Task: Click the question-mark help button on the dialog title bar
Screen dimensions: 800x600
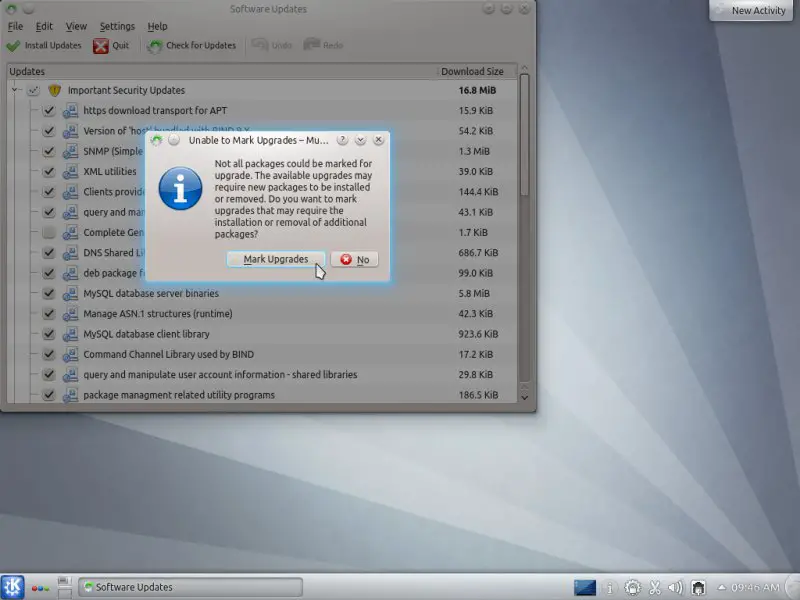Action: click(342, 140)
